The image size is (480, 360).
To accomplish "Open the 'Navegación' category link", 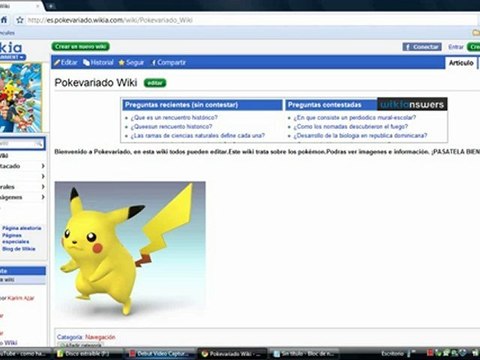I will [x=100, y=337].
